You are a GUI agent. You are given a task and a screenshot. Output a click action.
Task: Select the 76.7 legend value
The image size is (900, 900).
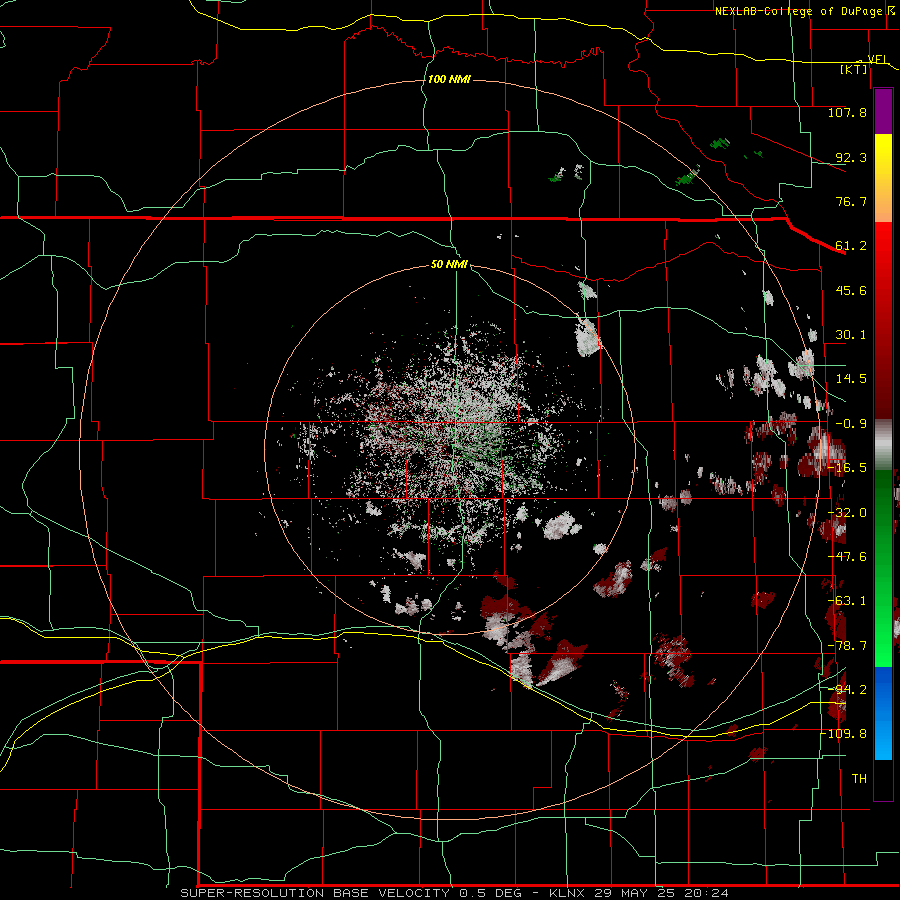click(851, 201)
